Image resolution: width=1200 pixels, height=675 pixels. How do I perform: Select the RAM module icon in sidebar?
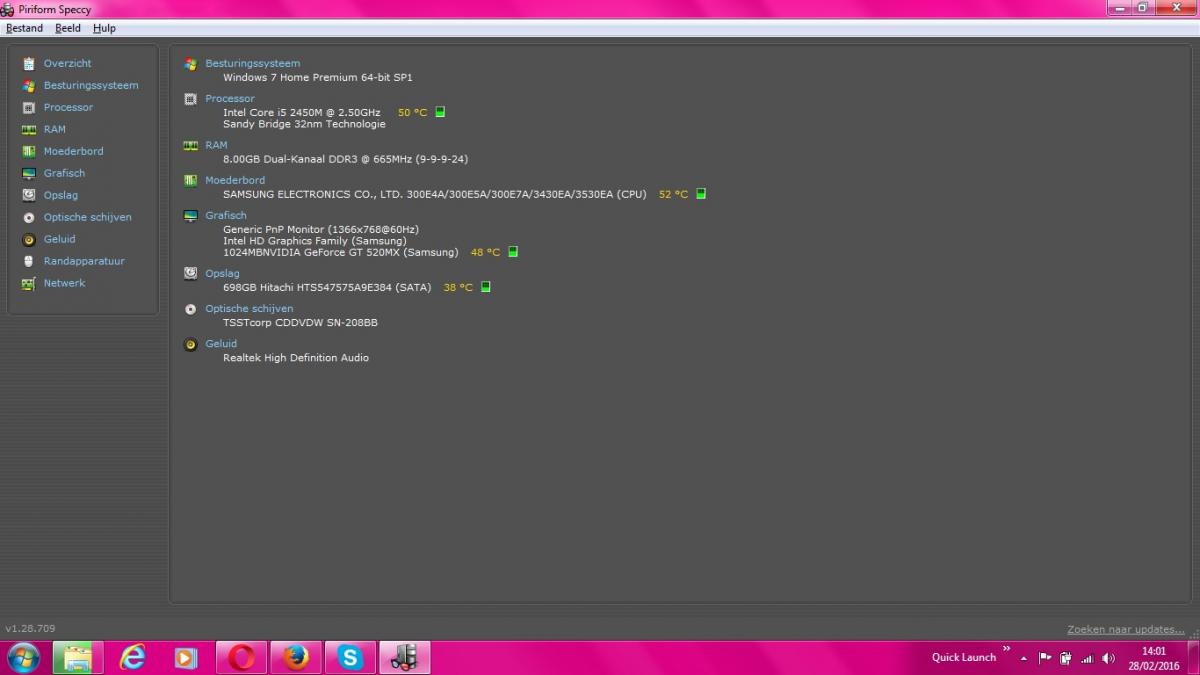pyautogui.click(x=29, y=129)
